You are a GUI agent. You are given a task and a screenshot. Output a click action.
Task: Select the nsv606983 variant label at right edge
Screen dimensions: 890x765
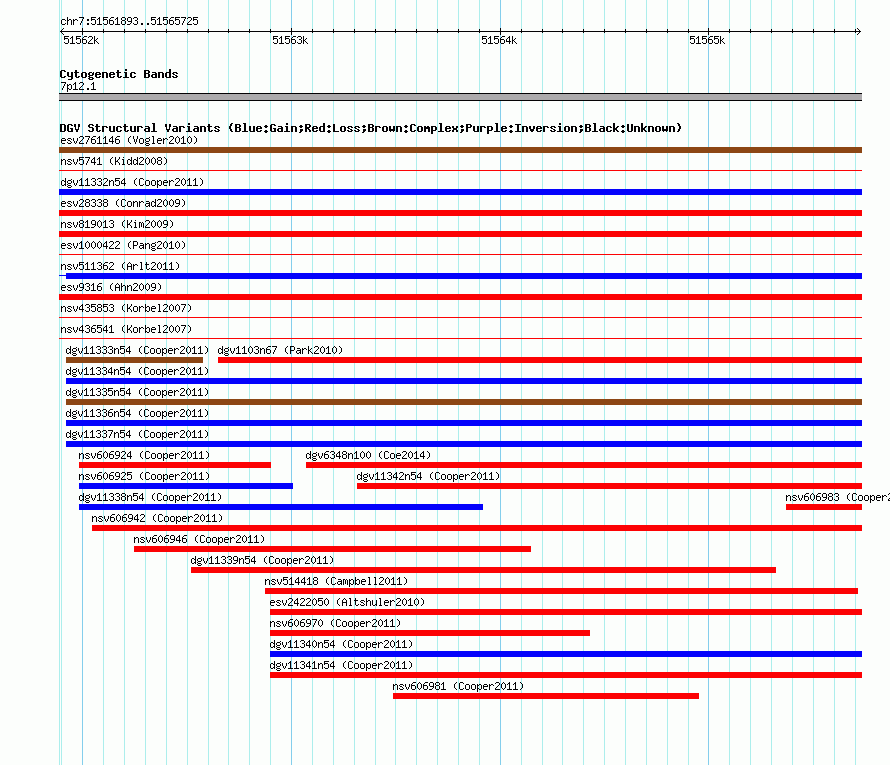[837, 497]
